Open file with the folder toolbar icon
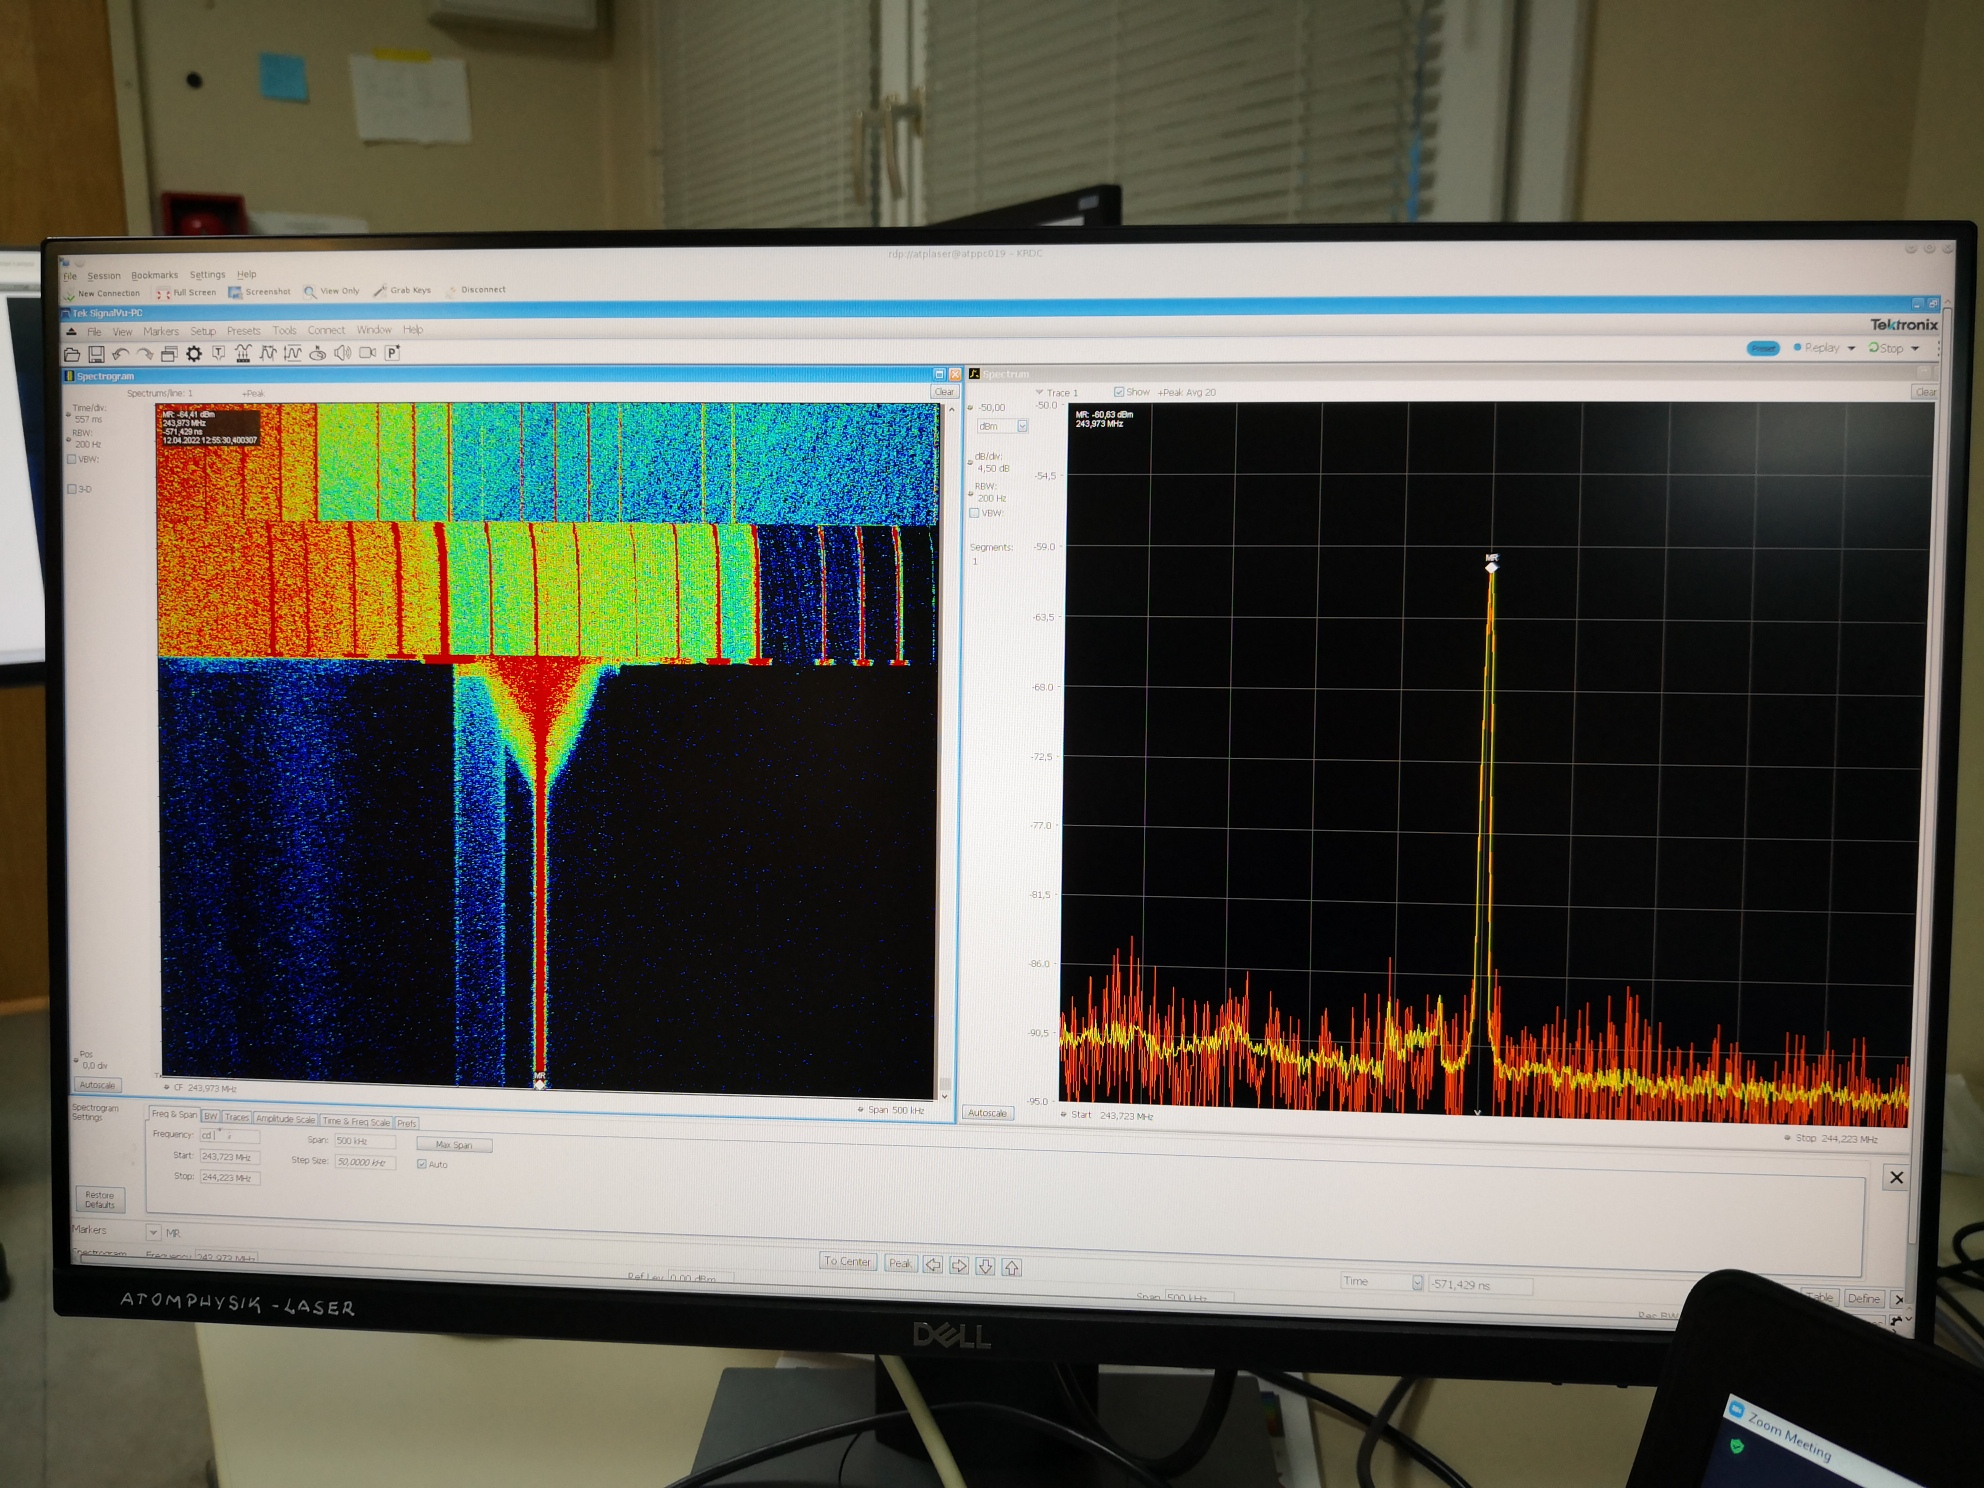 [72, 354]
